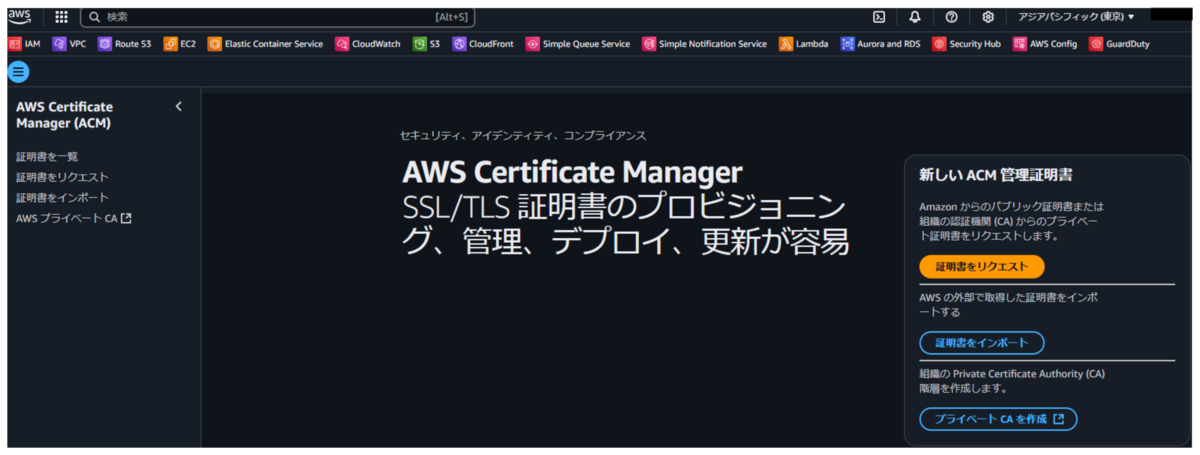
Task: Open the Lambda favorite link text
Action: click(812, 44)
